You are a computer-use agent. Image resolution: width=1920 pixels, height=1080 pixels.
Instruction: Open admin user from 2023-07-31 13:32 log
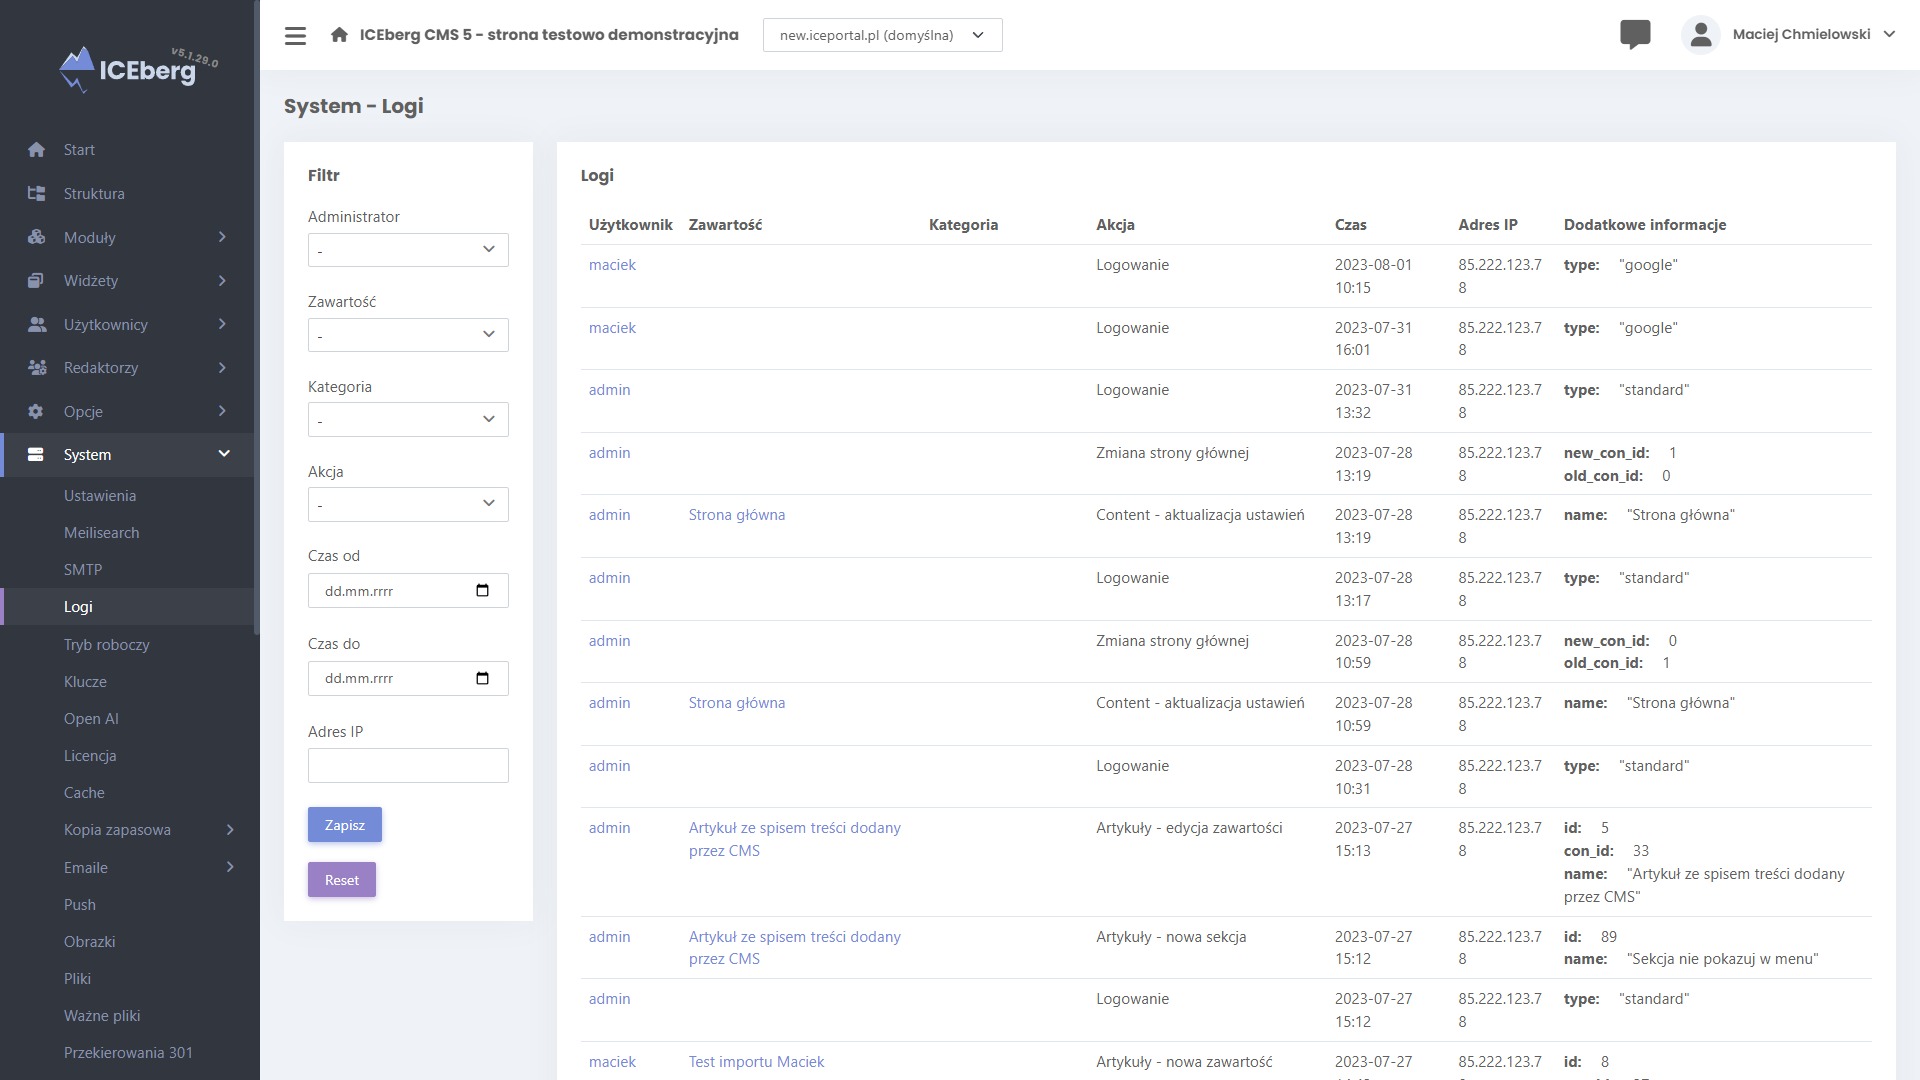point(609,390)
